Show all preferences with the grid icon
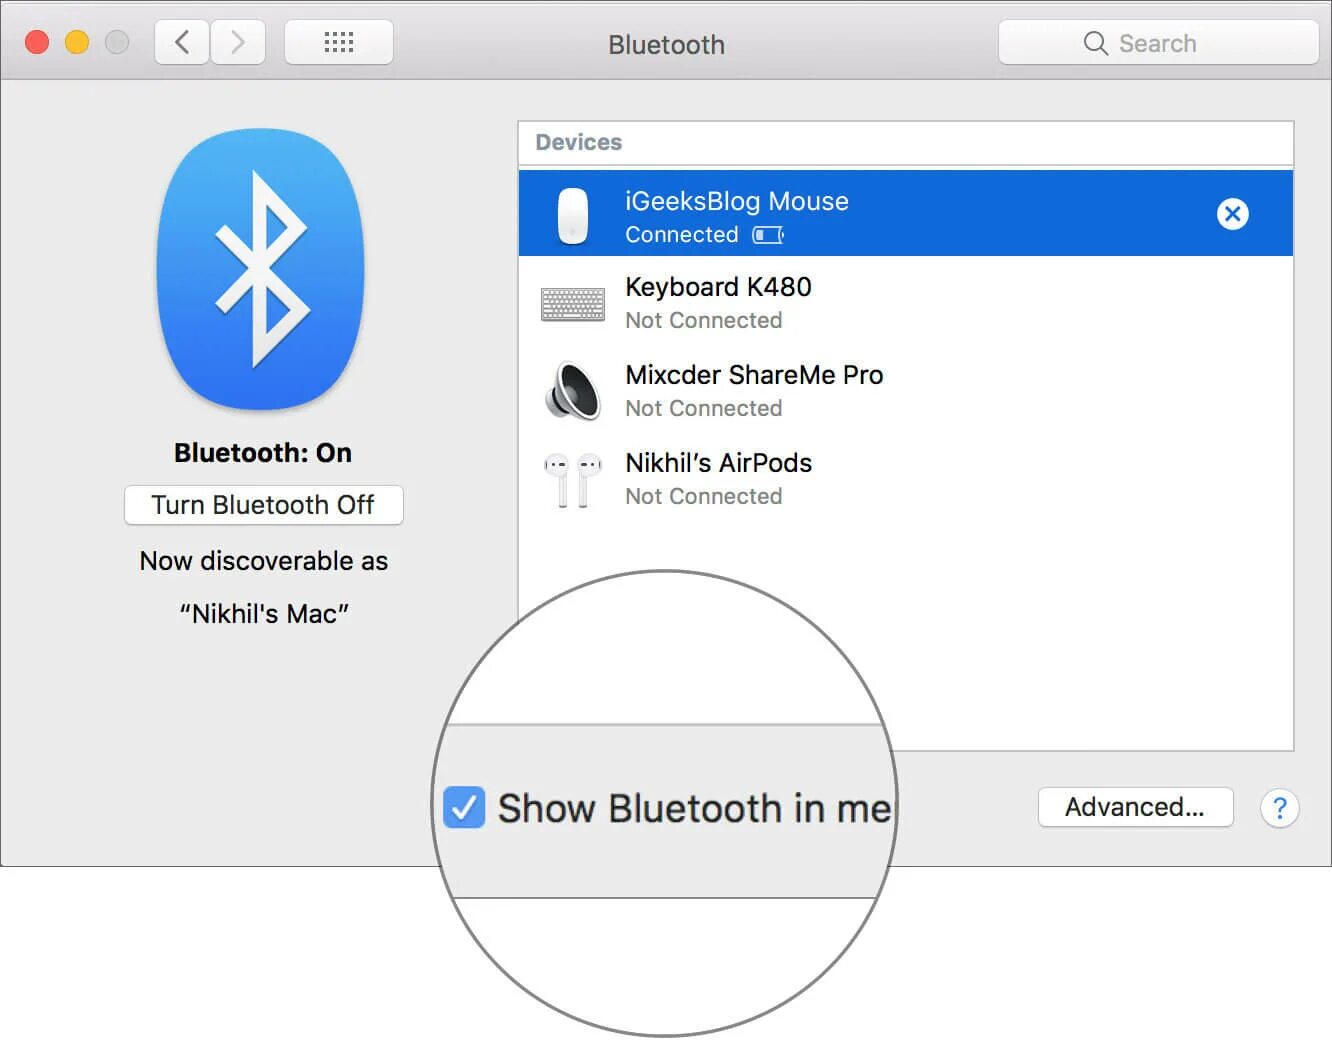Image resolution: width=1332 pixels, height=1043 pixels. (x=339, y=43)
